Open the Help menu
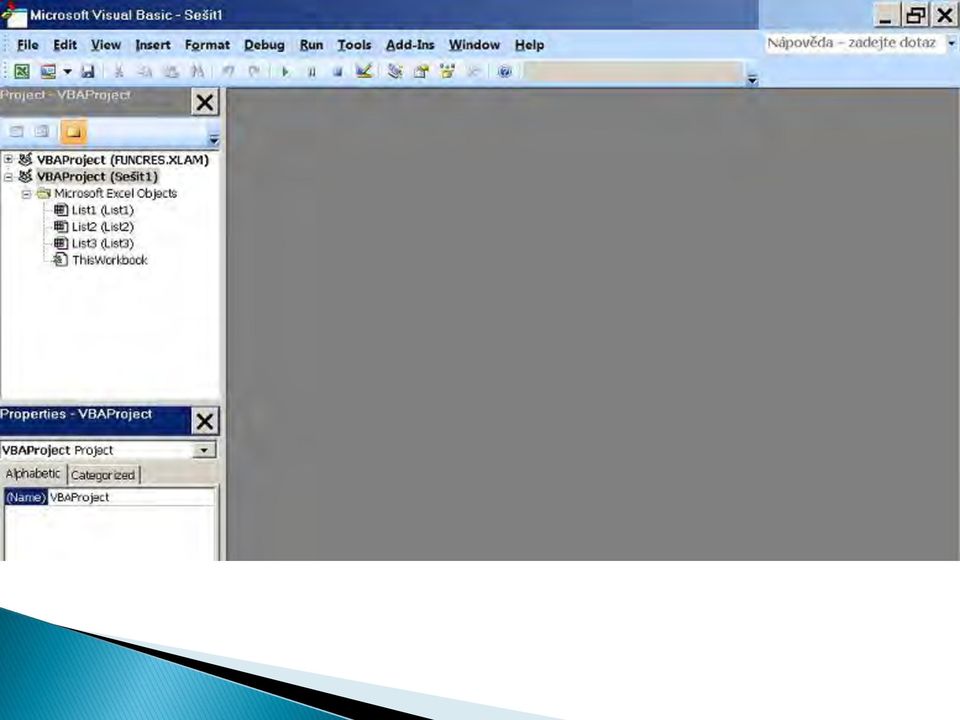Screen dimensions: 960x720 [530, 45]
